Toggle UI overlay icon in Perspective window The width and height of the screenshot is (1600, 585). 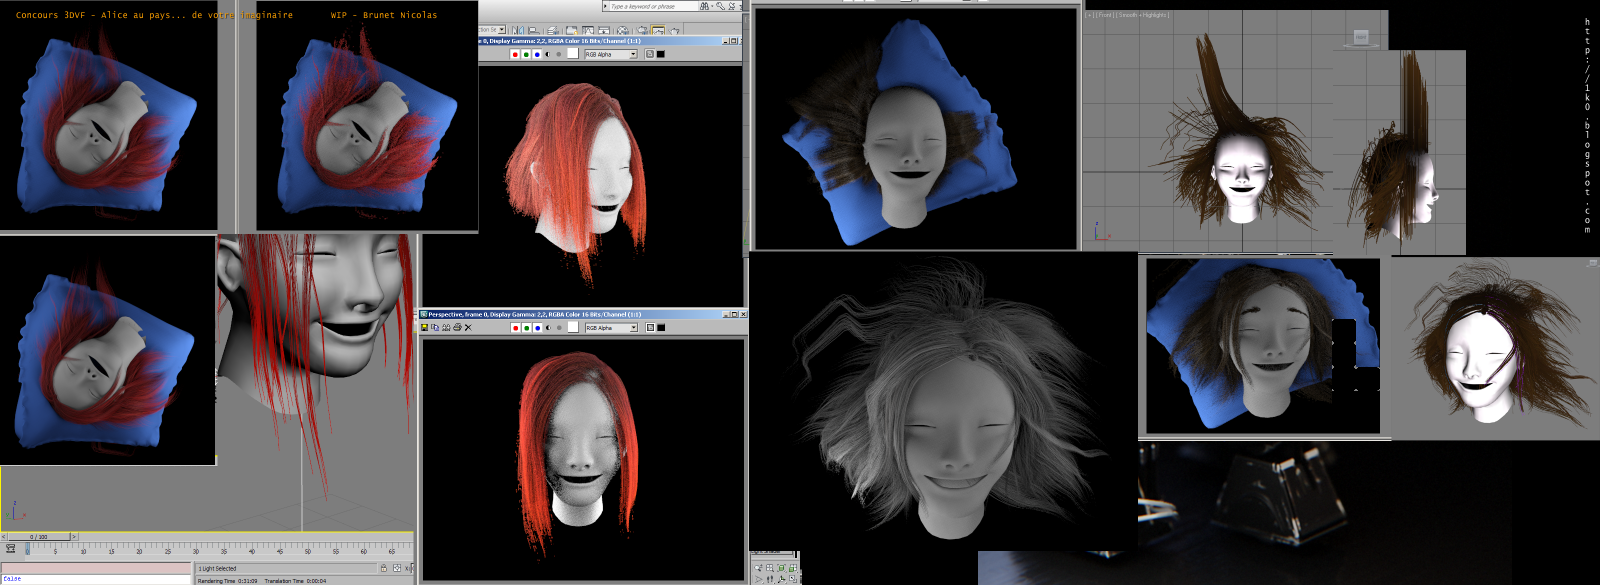tap(650, 327)
